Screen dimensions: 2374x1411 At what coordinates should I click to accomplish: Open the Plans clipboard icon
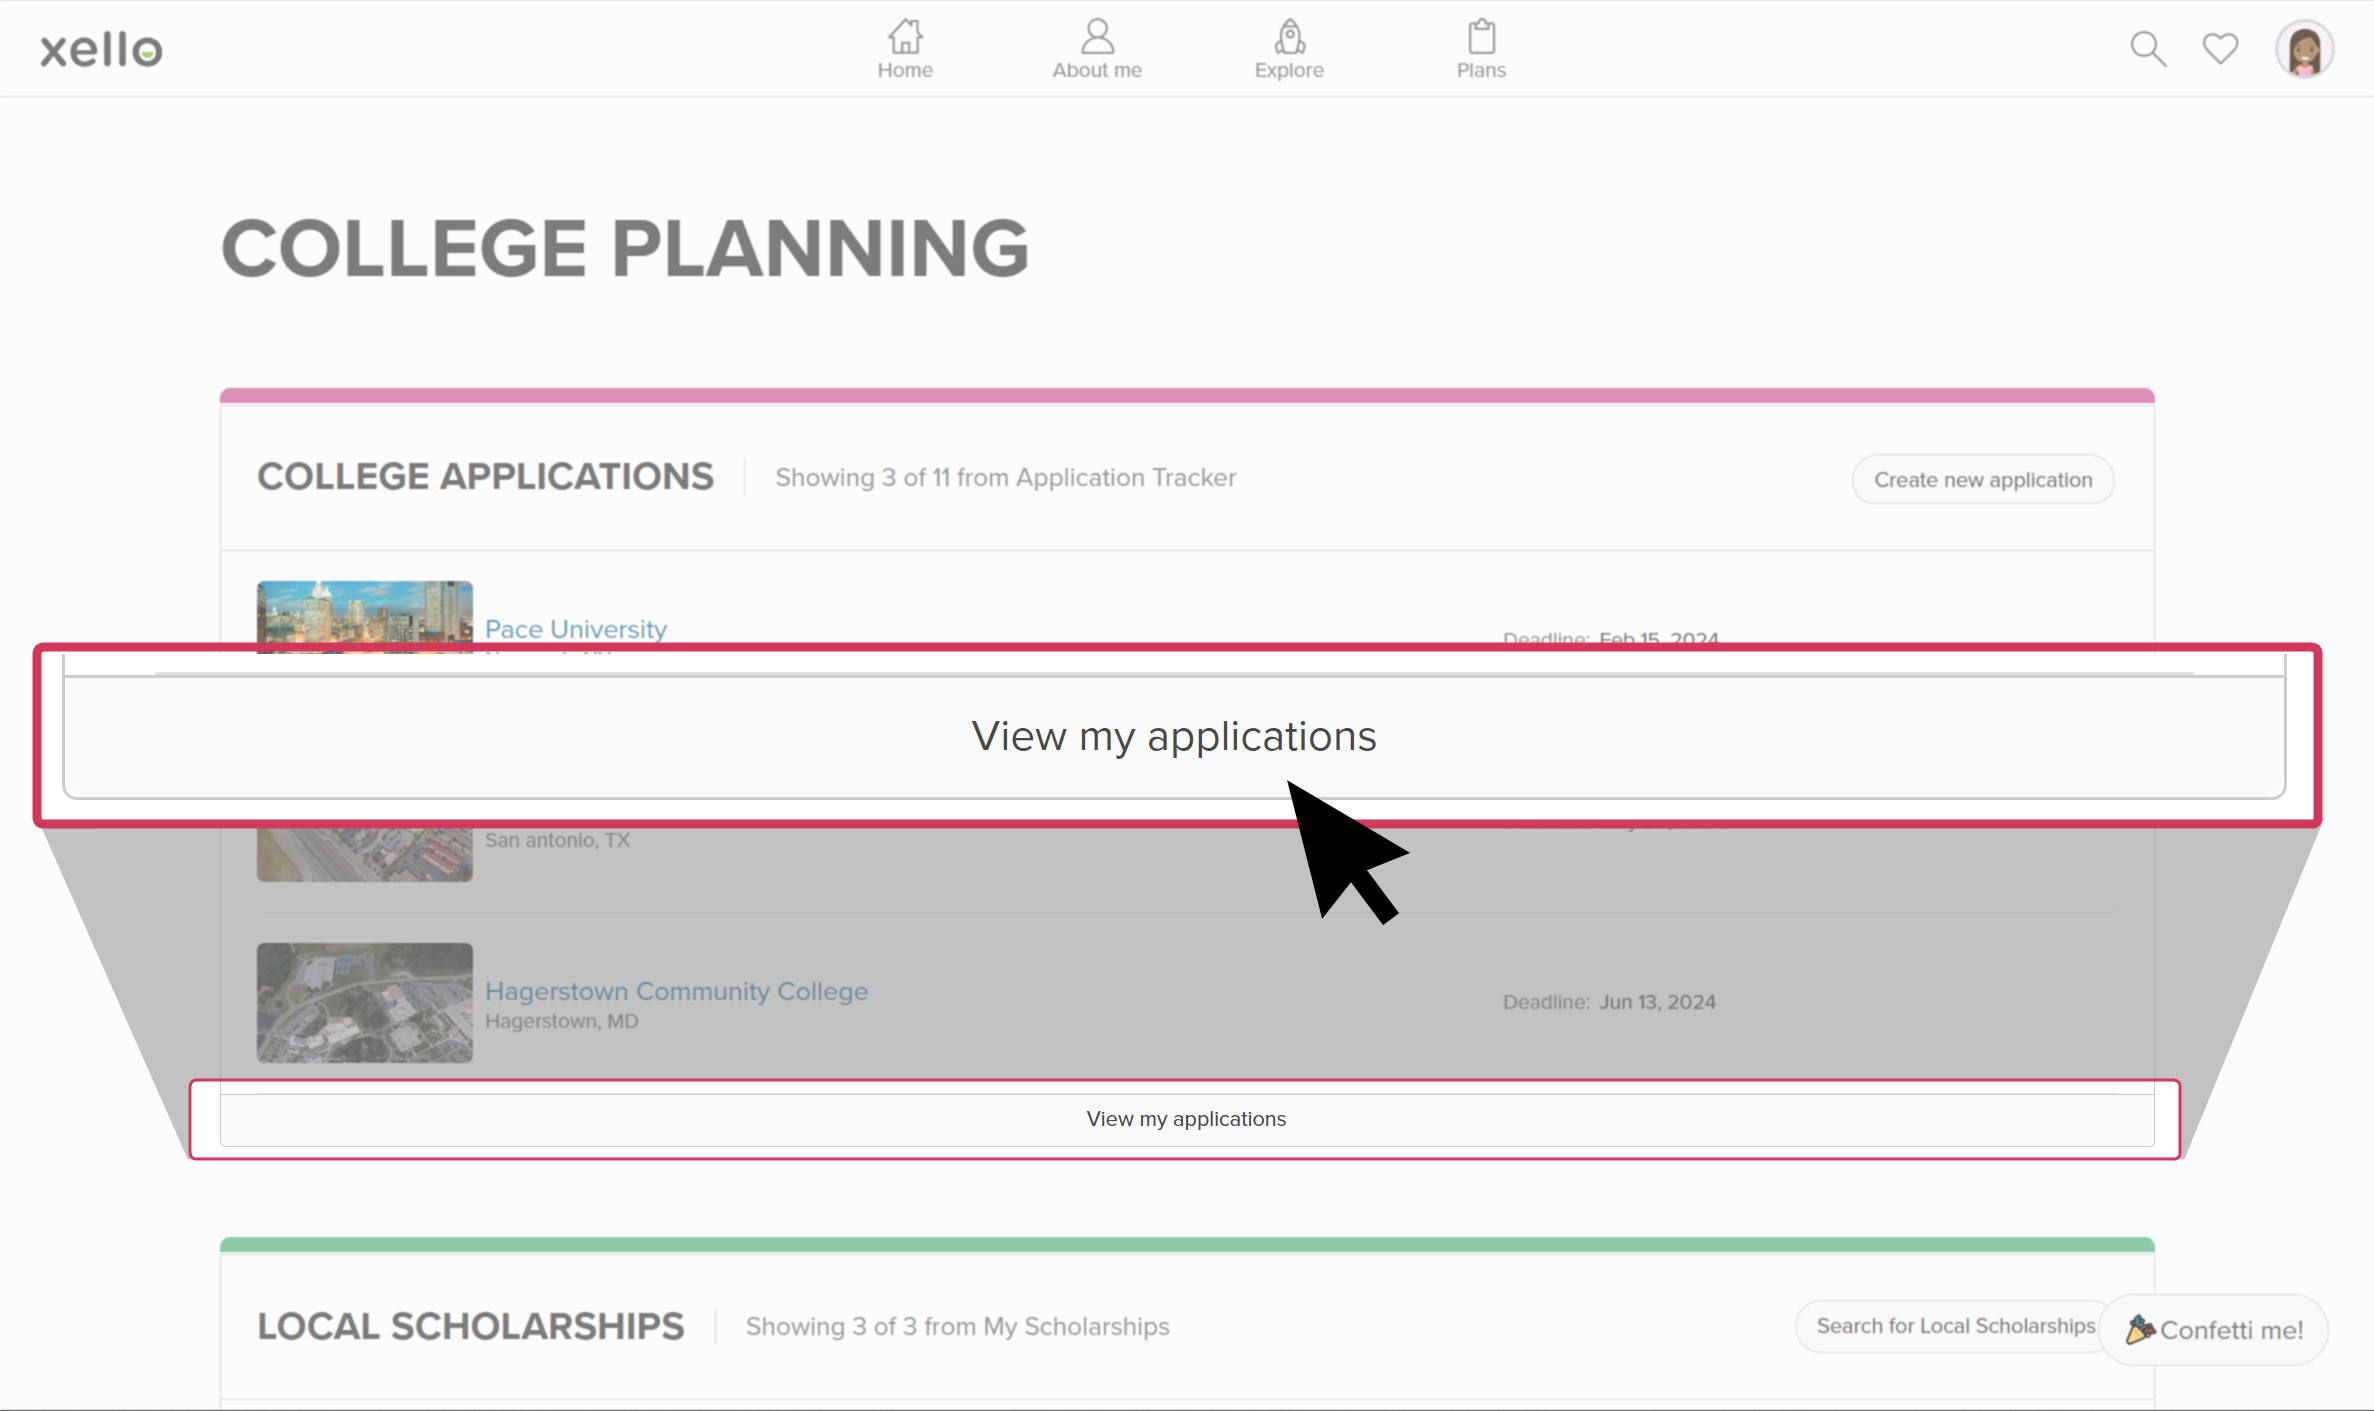click(1481, 37)
